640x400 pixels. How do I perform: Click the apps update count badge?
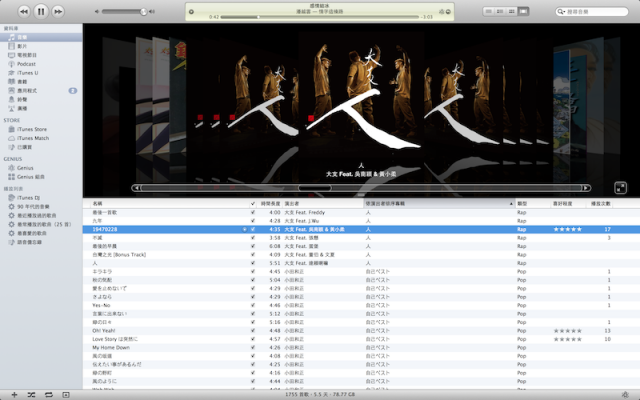[x=73, y=91]
